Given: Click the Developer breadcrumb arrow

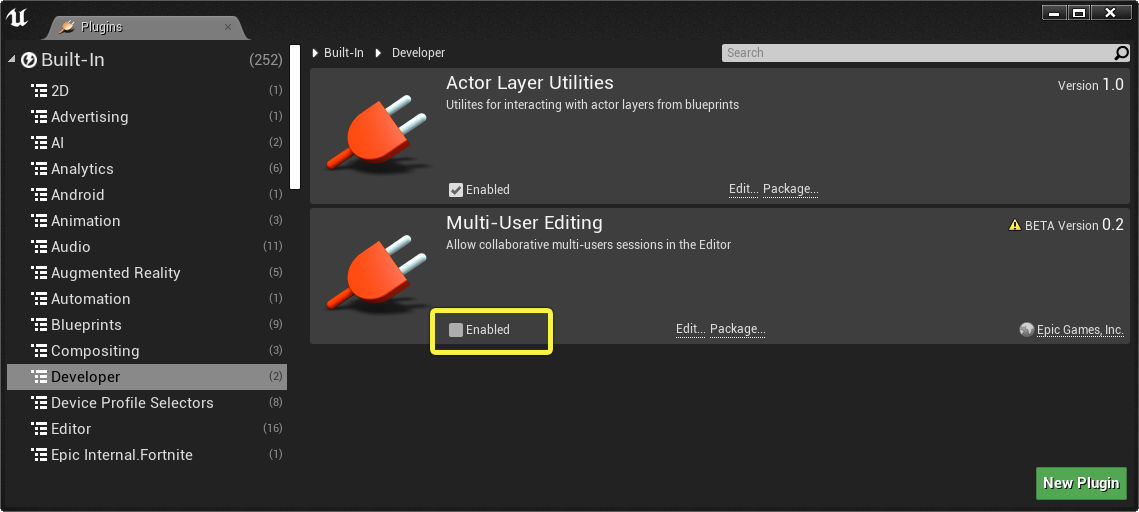Looking at the screenshot, I should coord(378,53).
